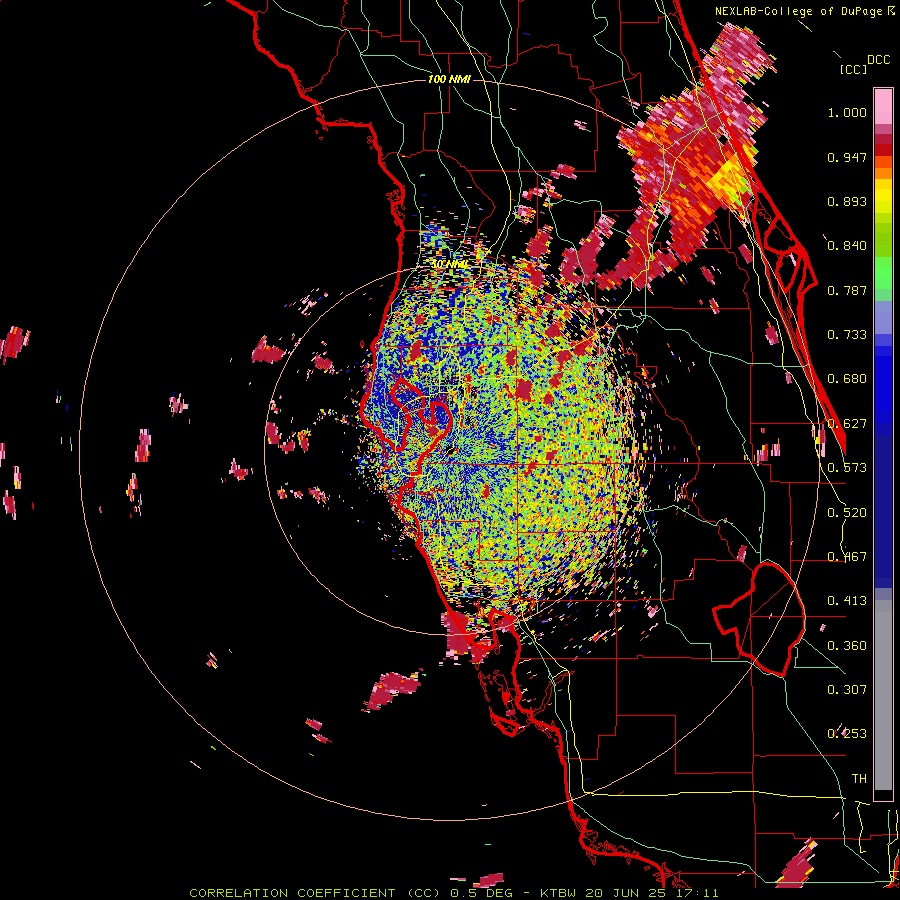The height and width of the screenshot is (900, 900).
Task: Select the 0.893 legend value
Action: coord(847,201)
